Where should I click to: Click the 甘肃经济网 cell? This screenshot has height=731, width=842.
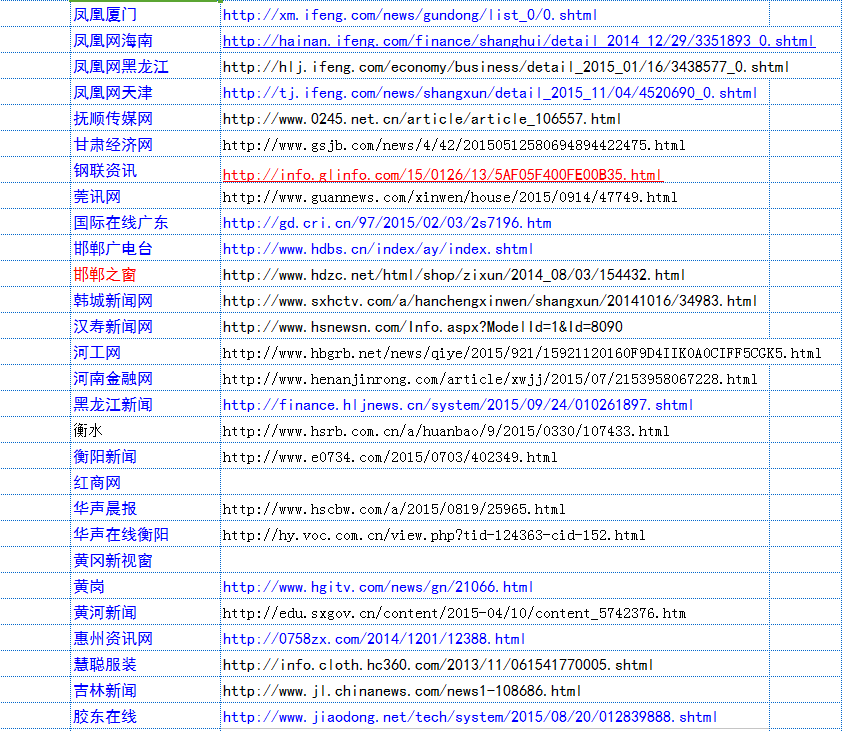[146, 144]
